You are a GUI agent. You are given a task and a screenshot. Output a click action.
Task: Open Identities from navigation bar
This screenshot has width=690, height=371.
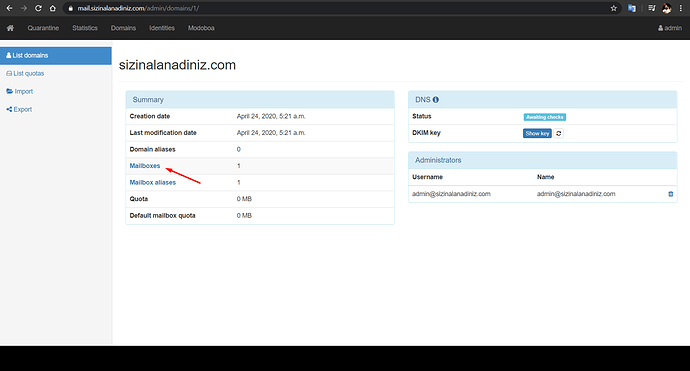click(162, 28)
